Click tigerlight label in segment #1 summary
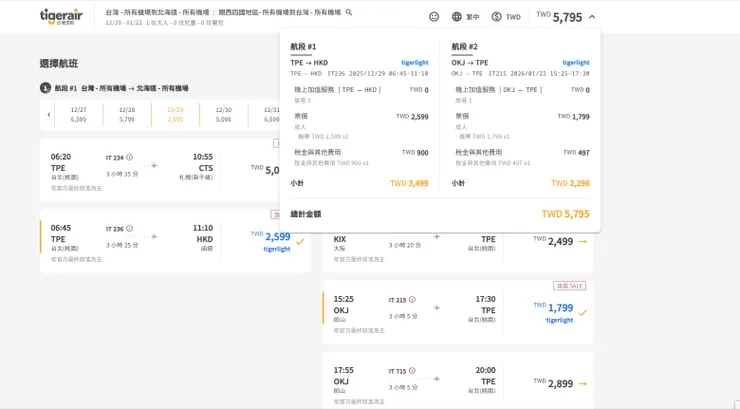The image size is (740, 409). pos(414,62)
